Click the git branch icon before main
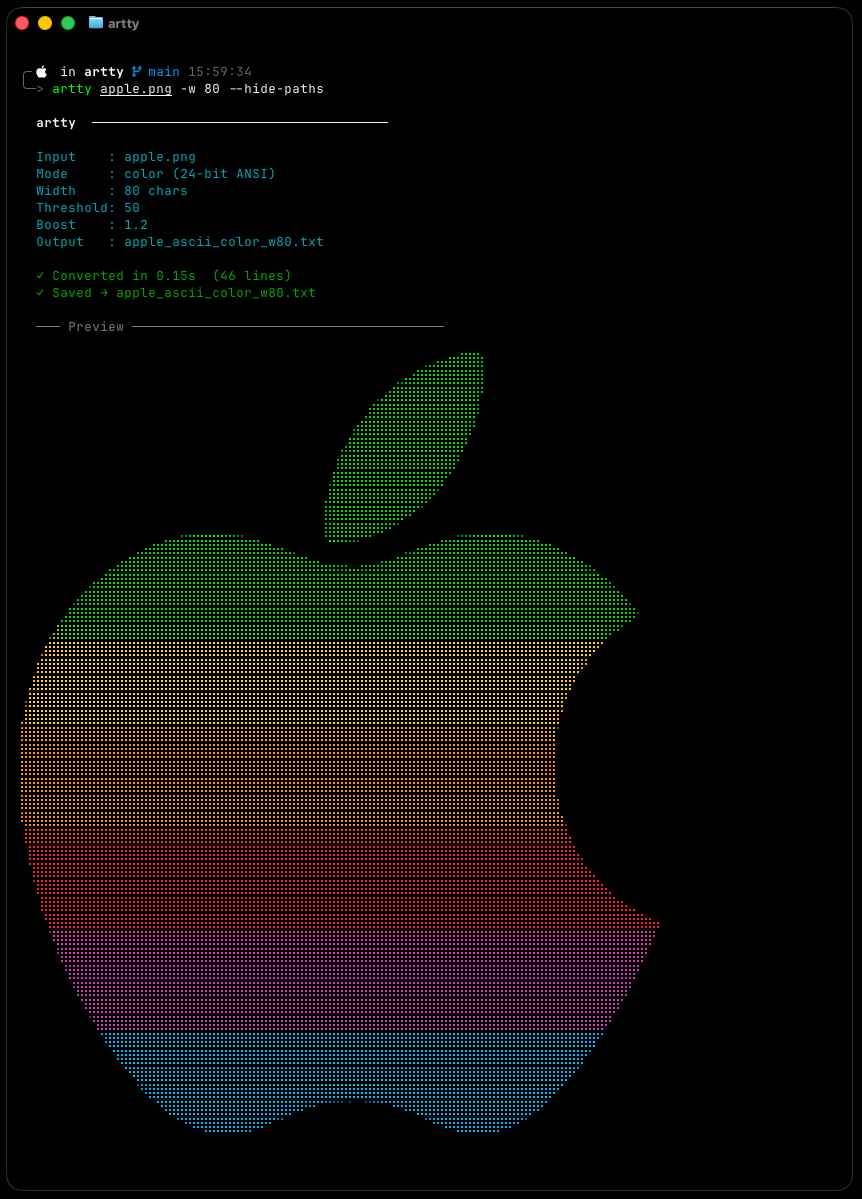 139,71
